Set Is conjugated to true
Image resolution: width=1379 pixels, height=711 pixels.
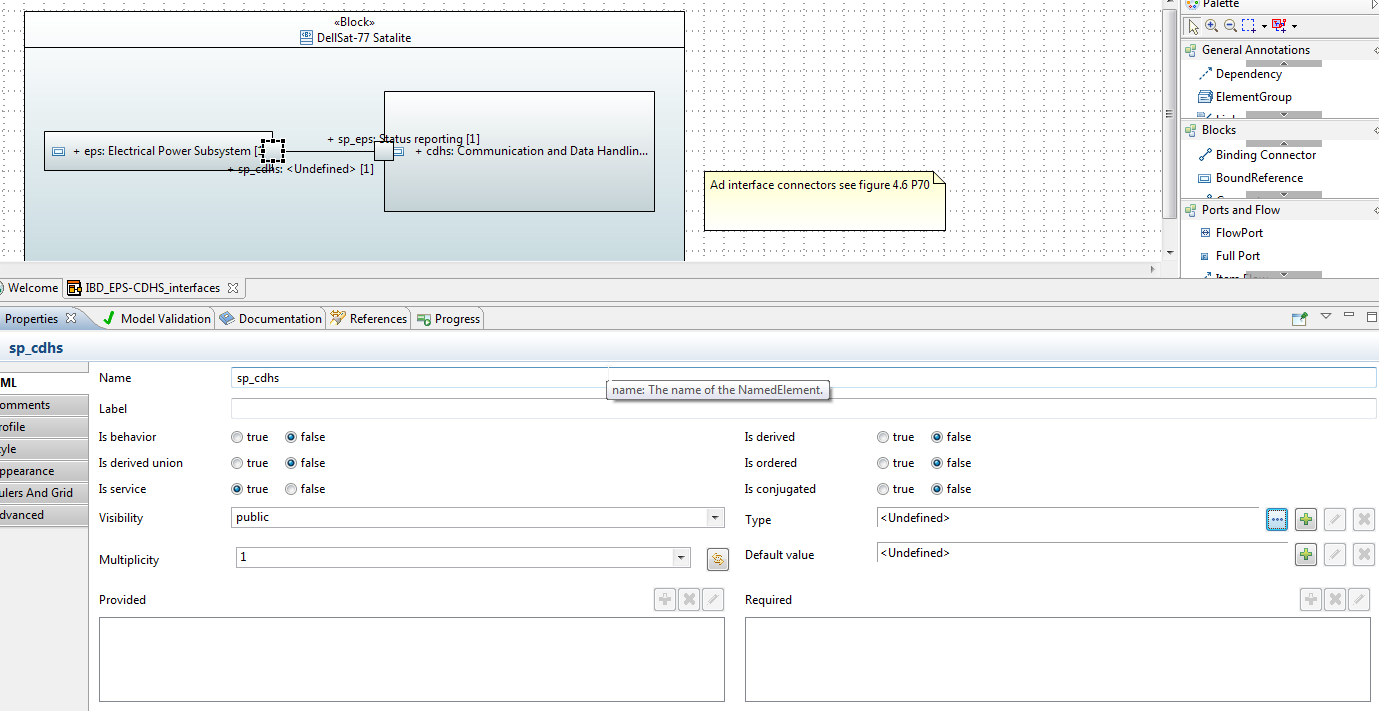pos(883,489)
